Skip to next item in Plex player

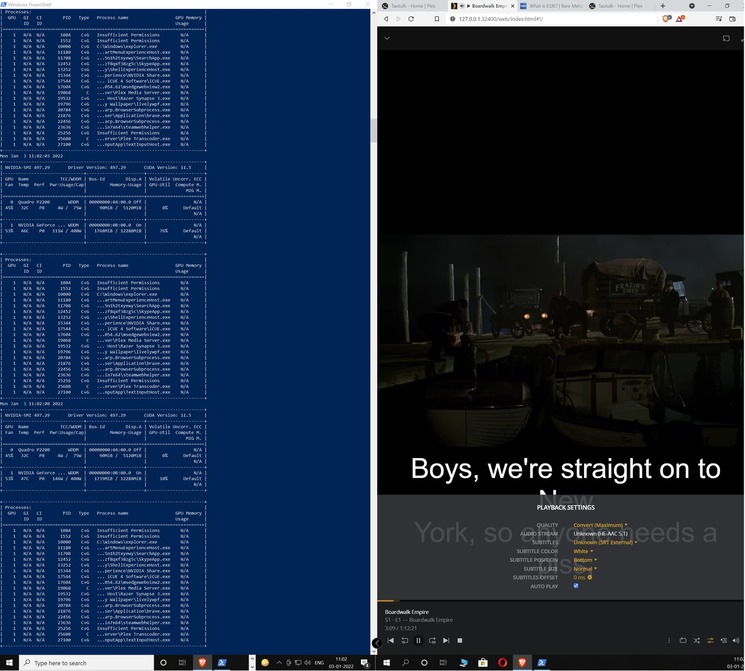click(x=446, y=641)
